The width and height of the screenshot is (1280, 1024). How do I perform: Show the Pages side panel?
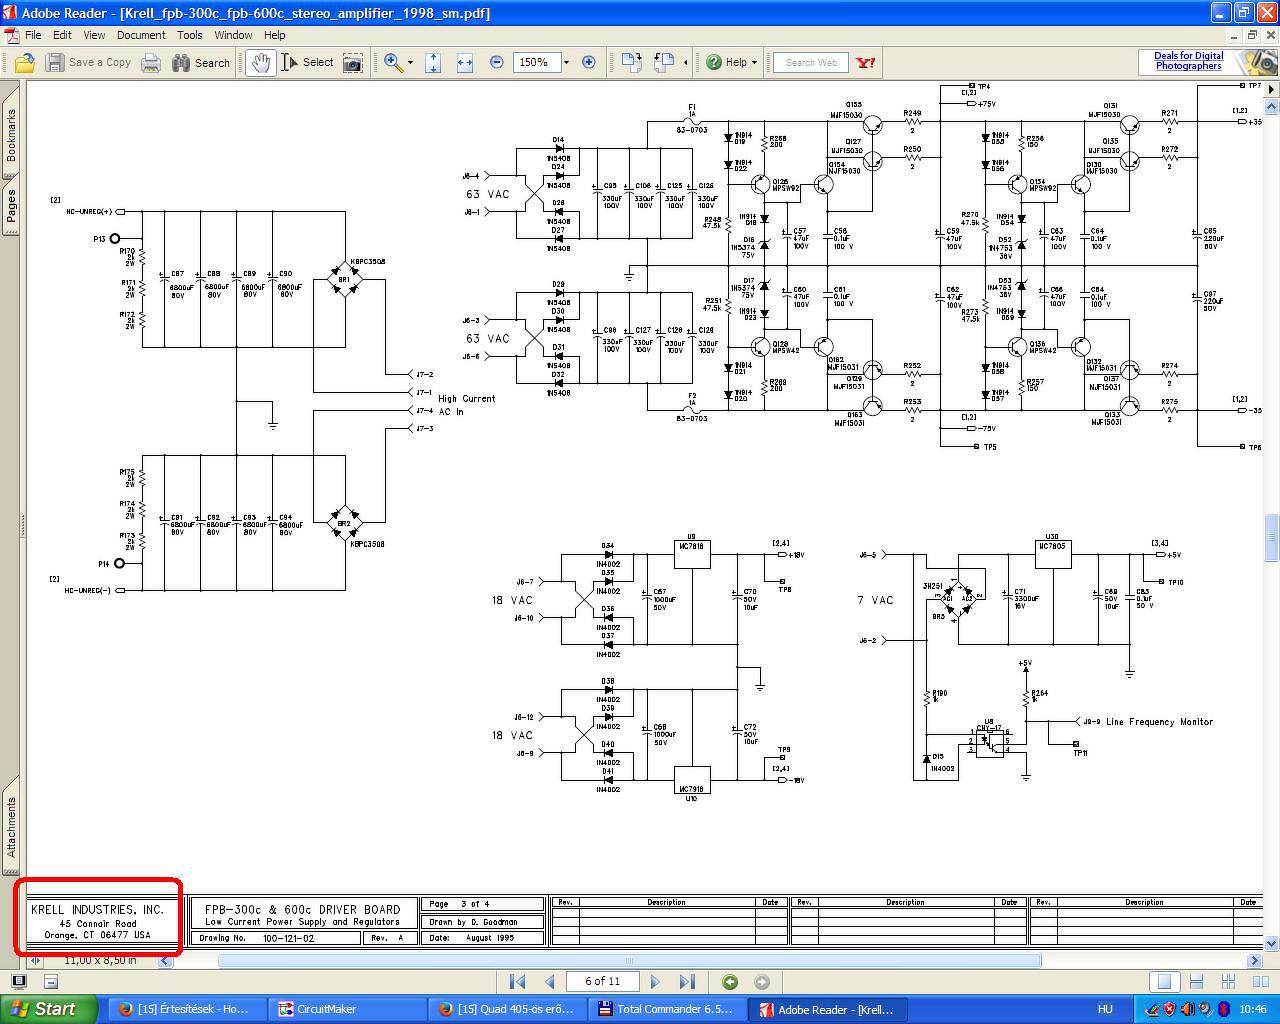(x=11, y=206)
